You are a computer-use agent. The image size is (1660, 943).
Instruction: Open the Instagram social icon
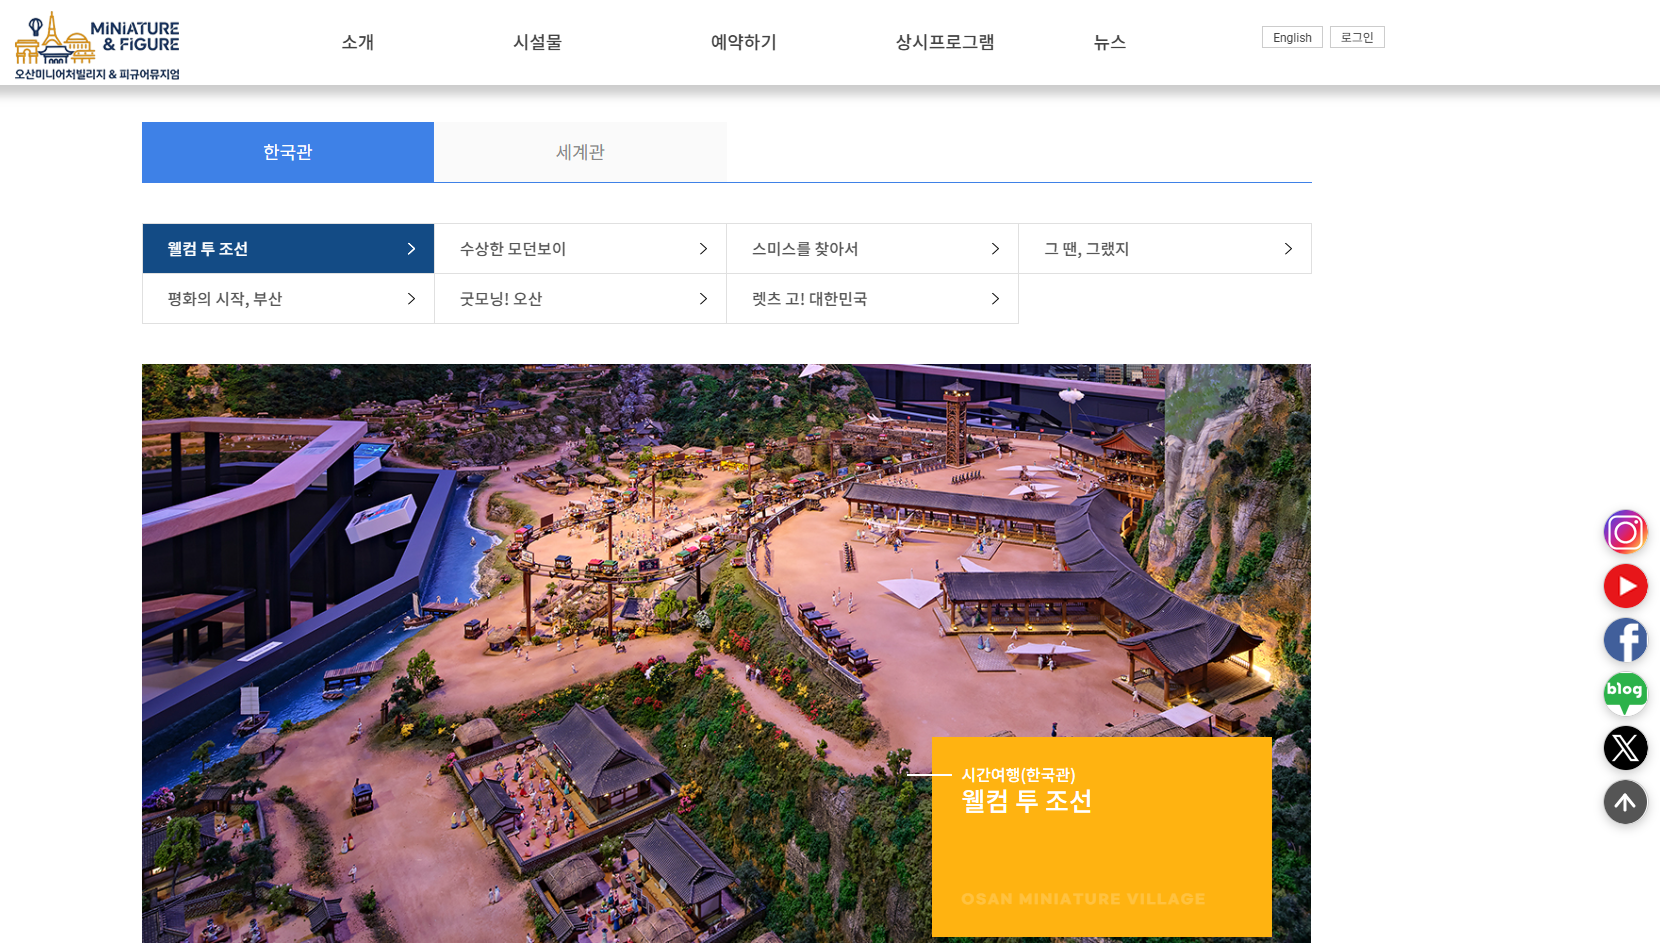click(x=1625, y=532)
